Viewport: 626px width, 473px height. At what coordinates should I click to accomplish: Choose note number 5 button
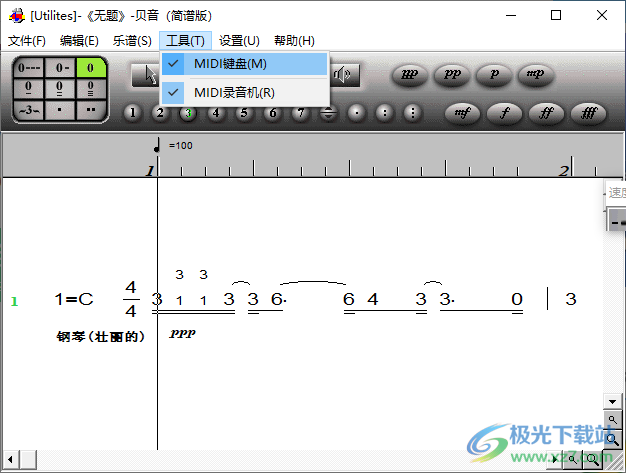point(244,113)
